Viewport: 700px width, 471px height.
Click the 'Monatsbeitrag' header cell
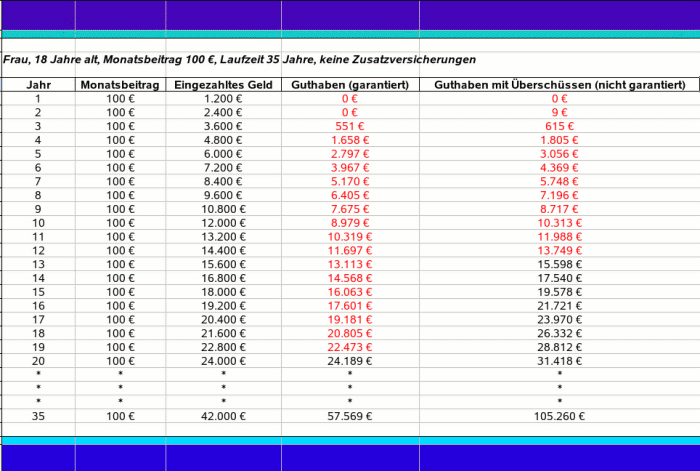point(120,85)
